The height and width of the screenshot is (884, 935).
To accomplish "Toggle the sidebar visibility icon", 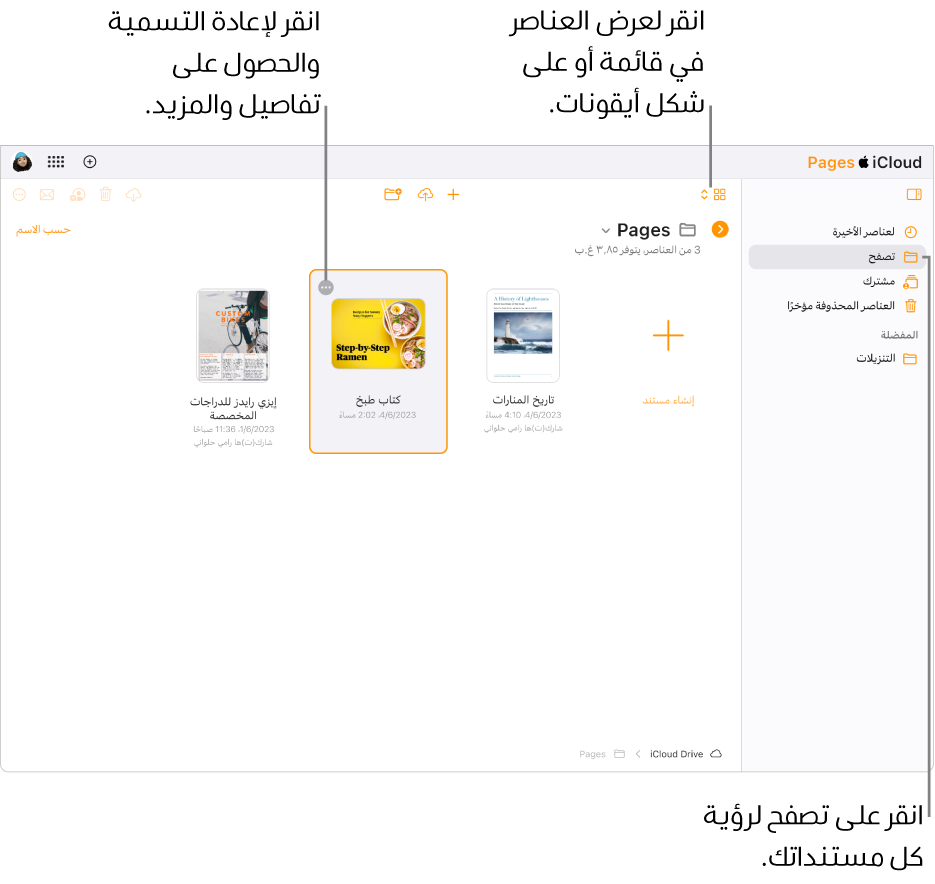I will point(913,195).
